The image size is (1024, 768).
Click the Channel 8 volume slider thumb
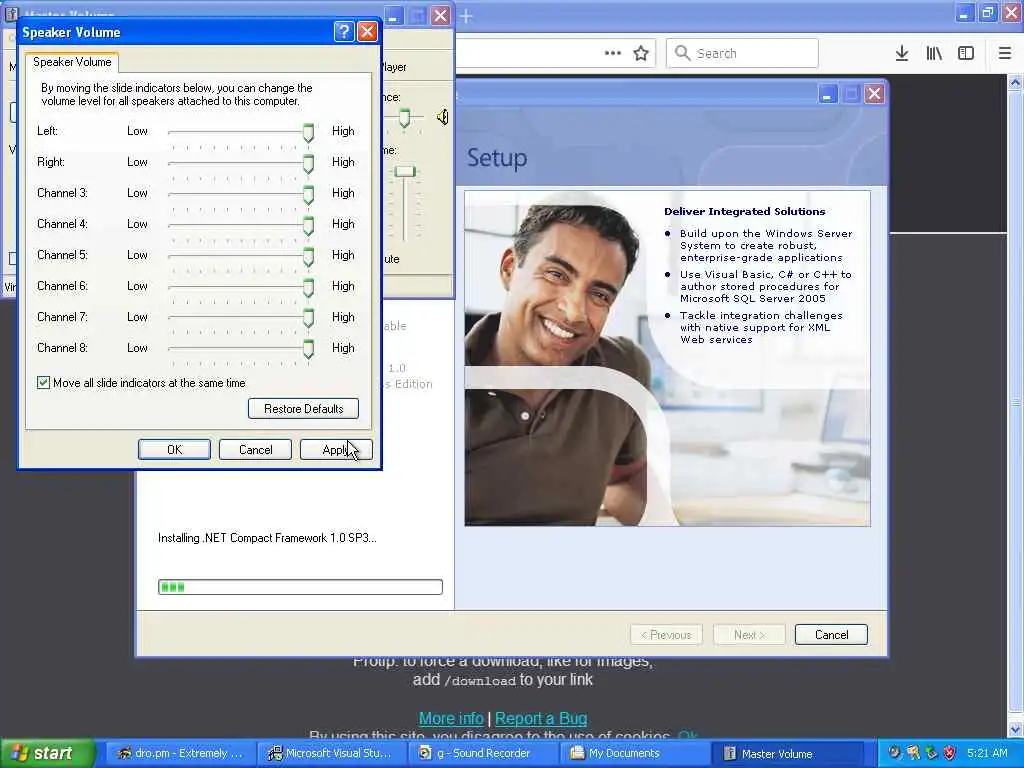click(x=308, y=350)
